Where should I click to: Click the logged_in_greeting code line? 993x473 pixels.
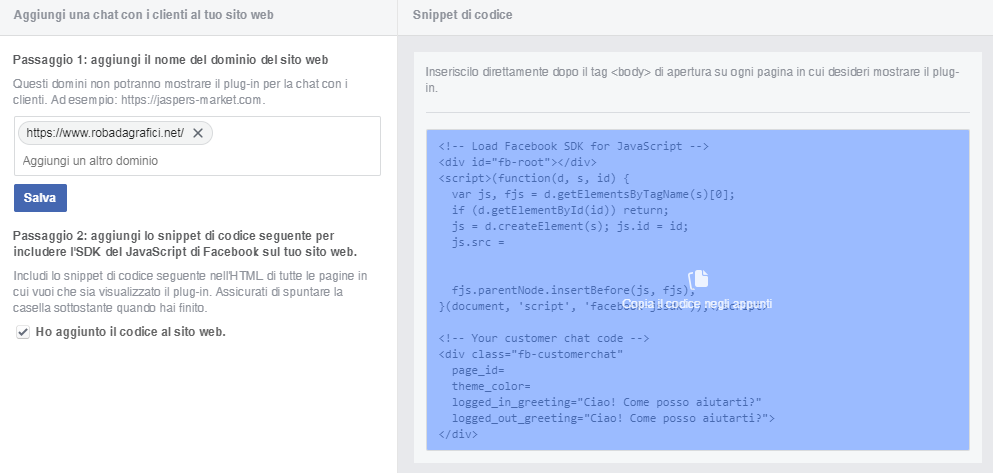(x=607, y=402)
